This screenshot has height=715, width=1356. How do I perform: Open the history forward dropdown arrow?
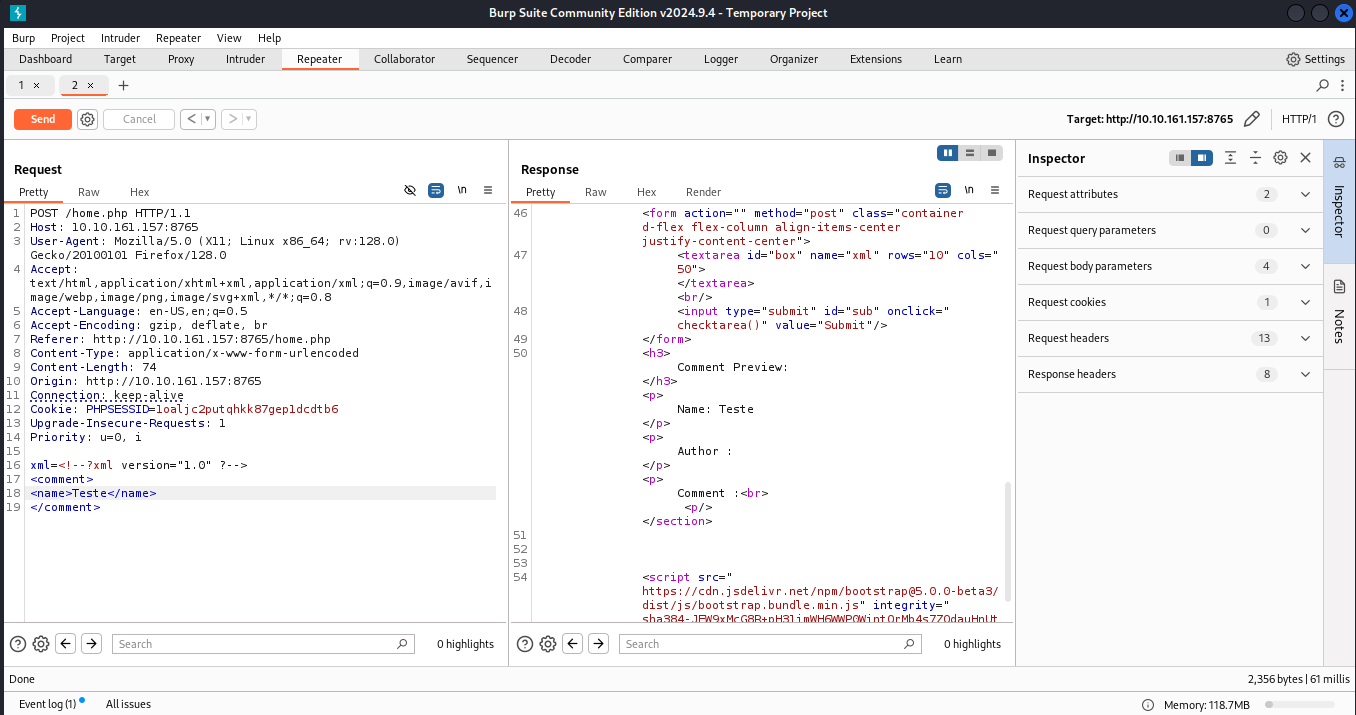point(249,119)
